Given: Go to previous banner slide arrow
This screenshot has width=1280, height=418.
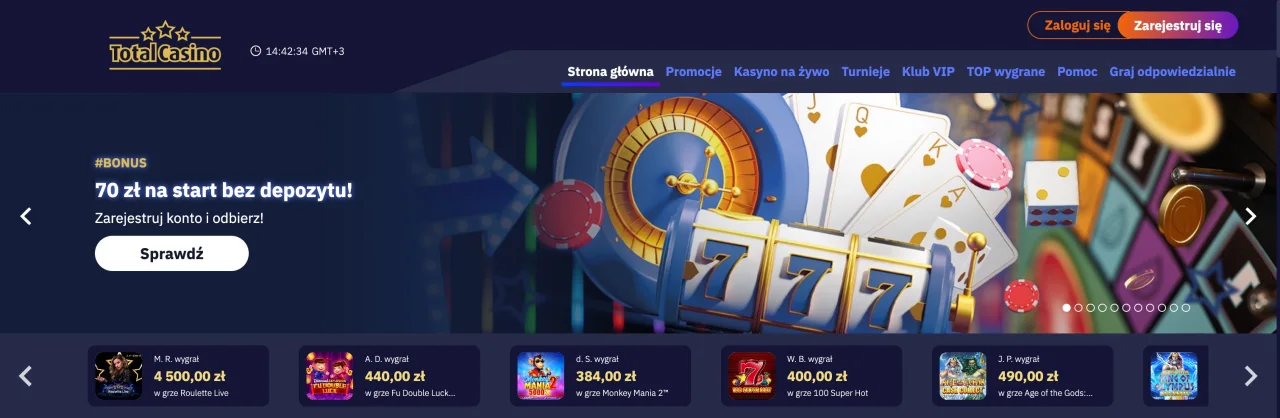Looking at the screenshot, I should (x=26, y=216).
